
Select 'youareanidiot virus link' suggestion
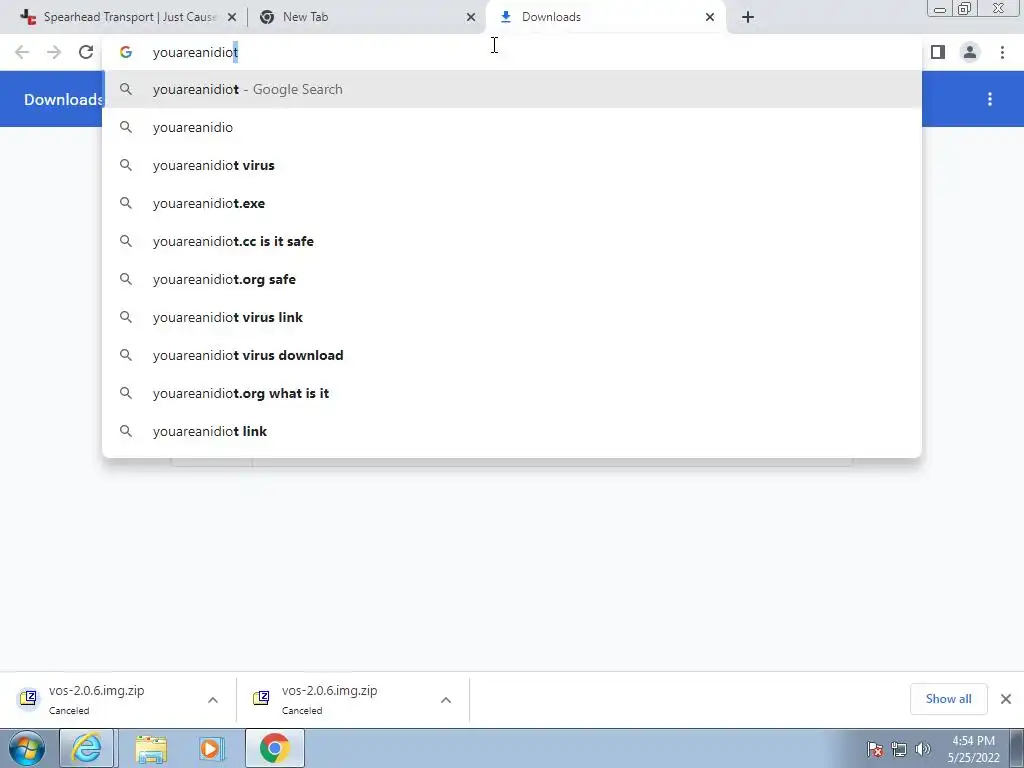pyautogui.click(x=512, y=317)
